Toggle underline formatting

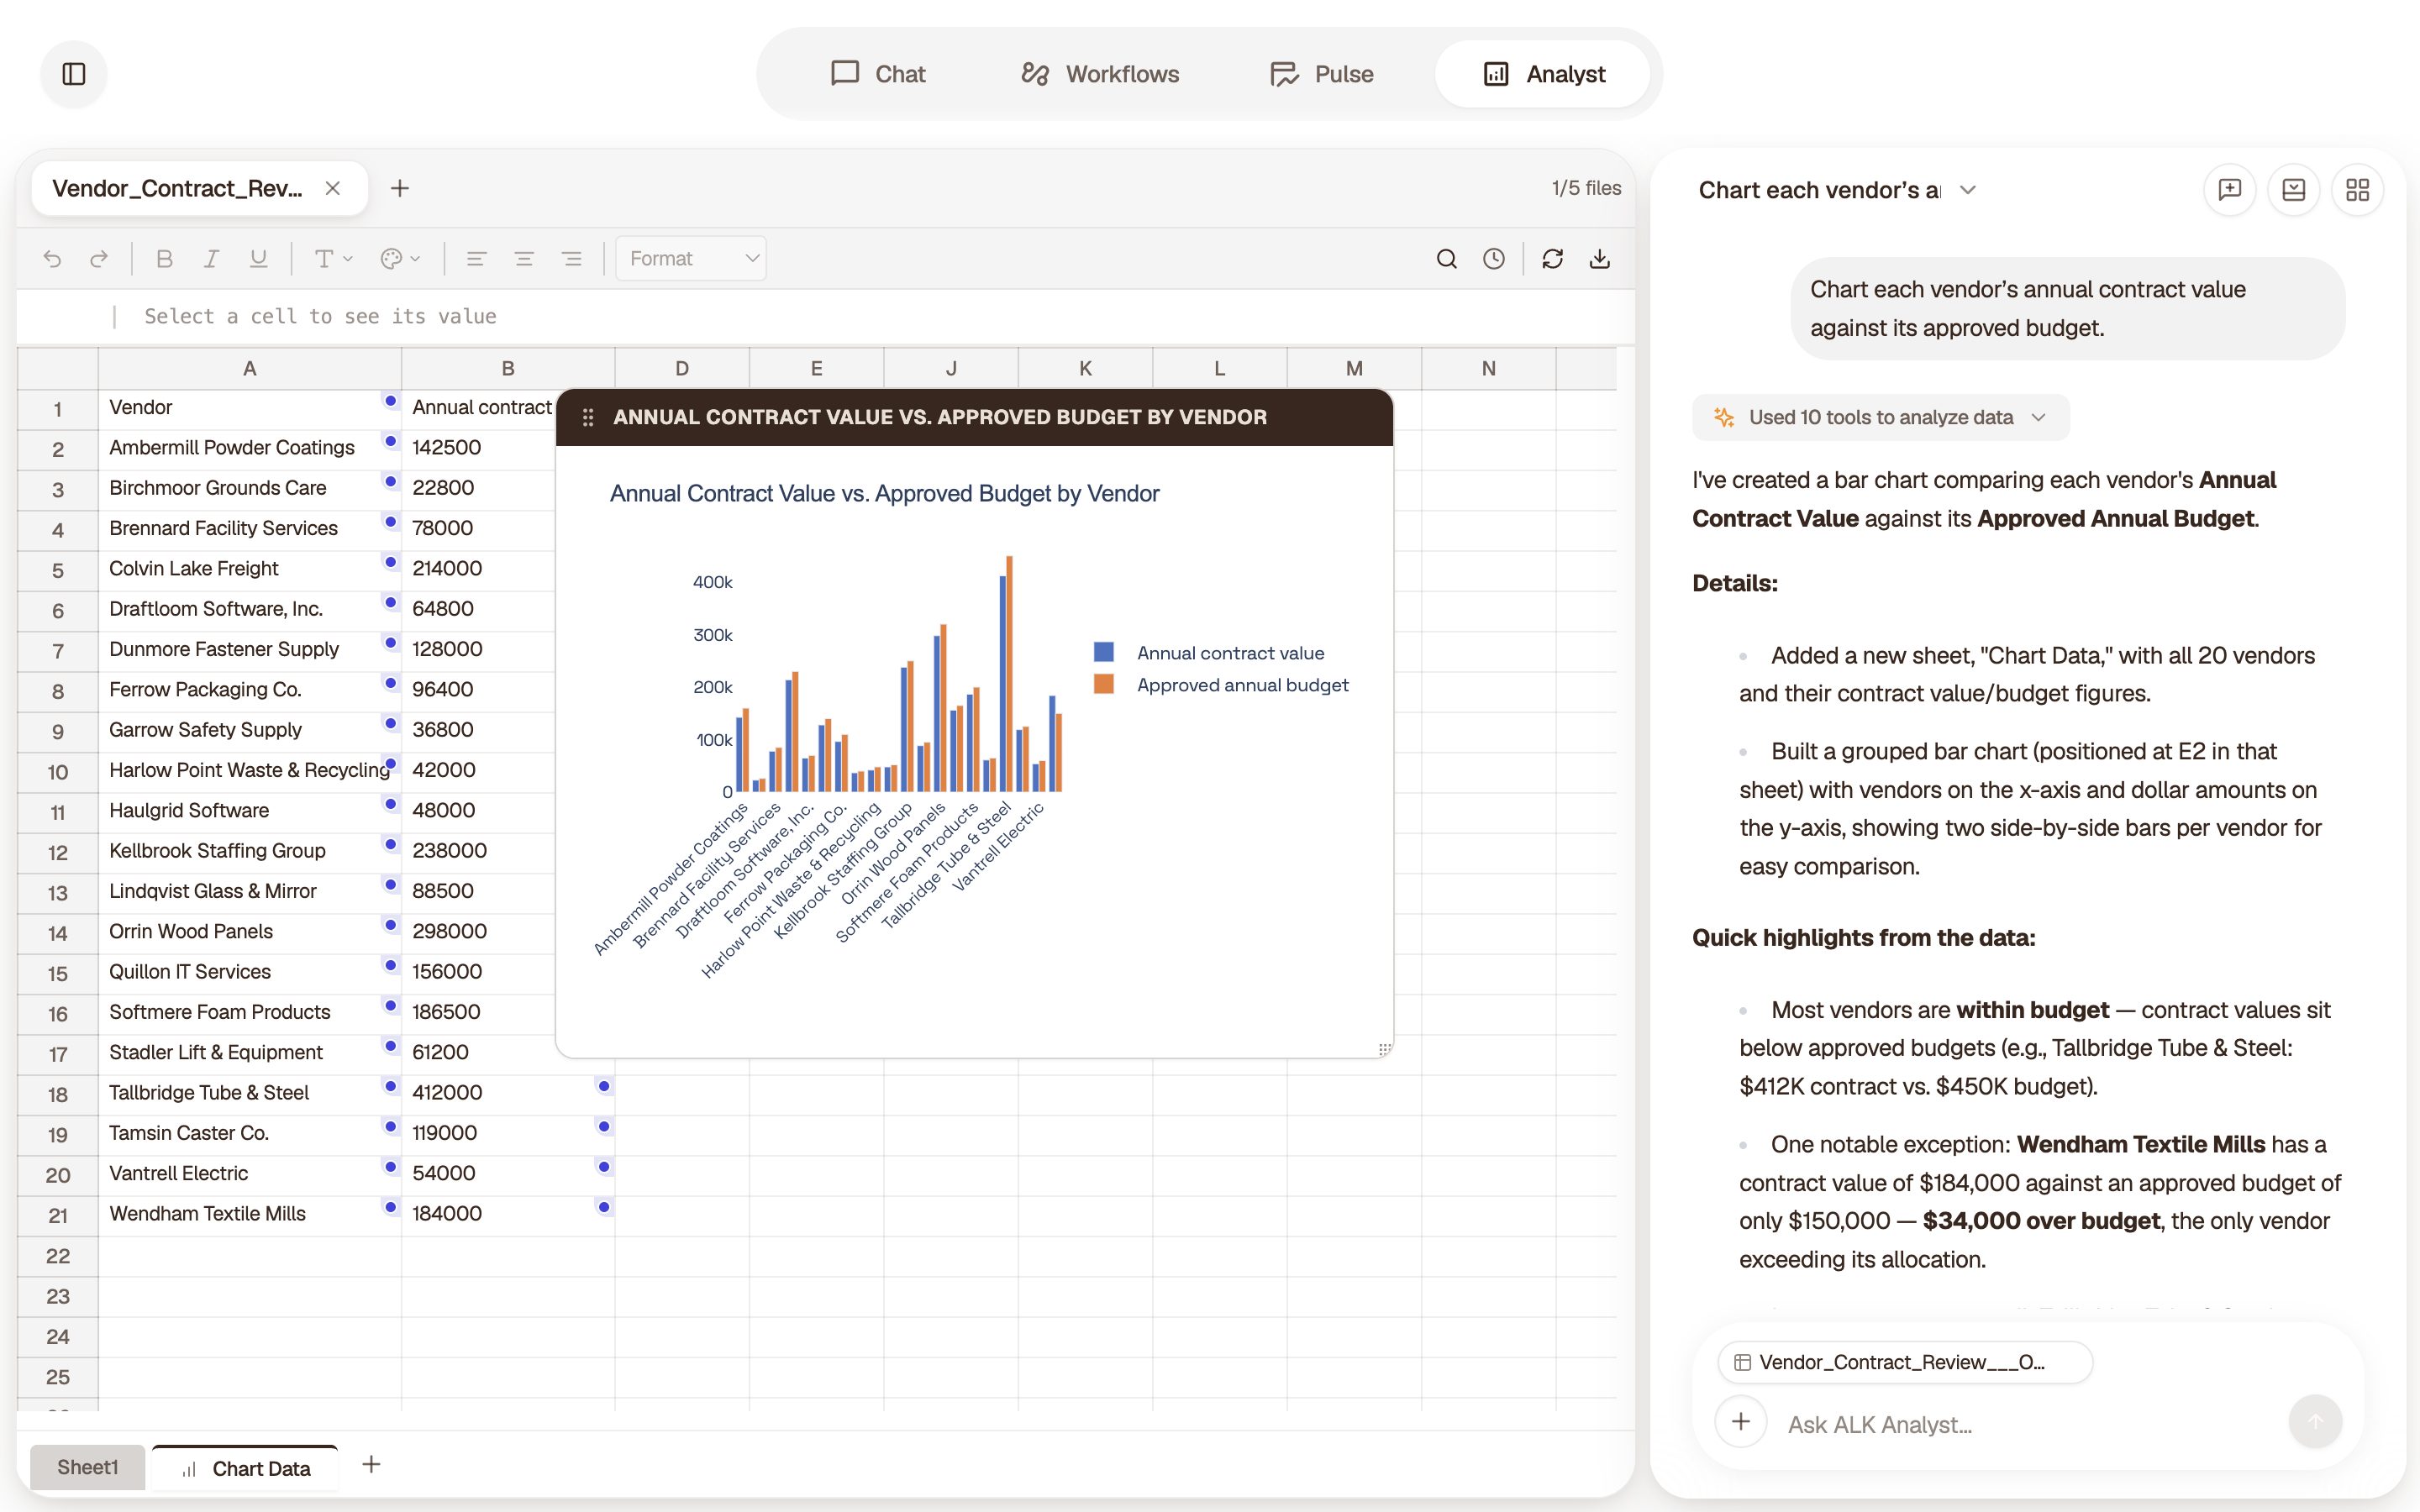click(258, 259)
